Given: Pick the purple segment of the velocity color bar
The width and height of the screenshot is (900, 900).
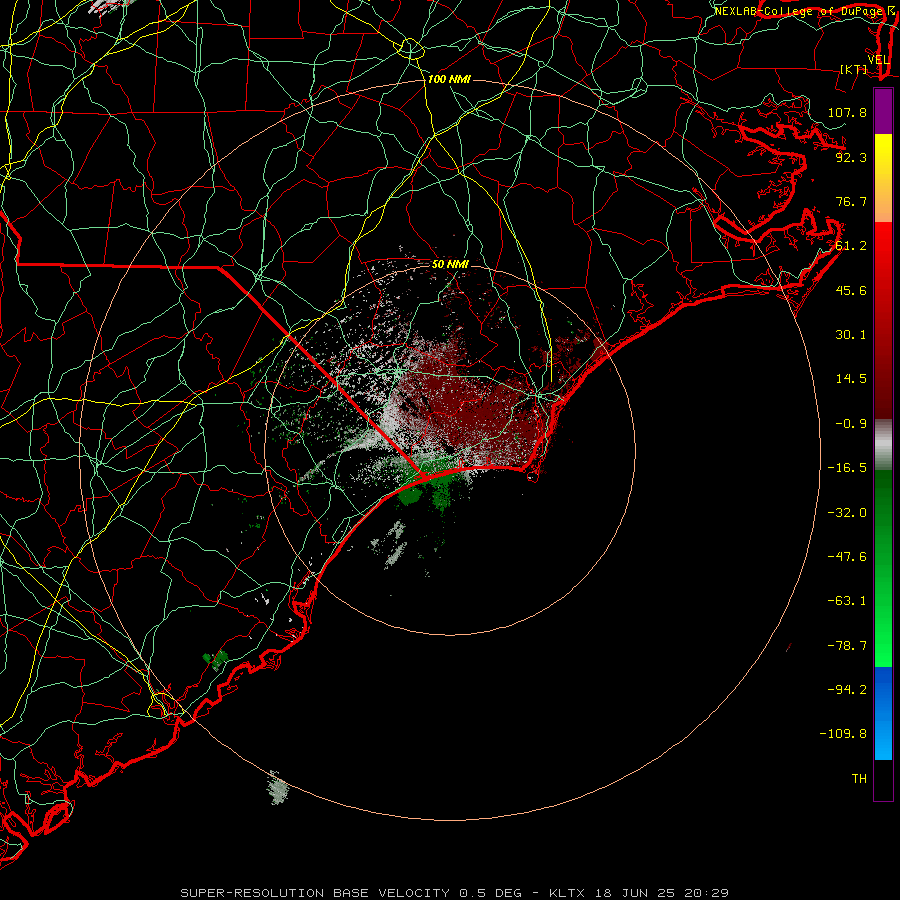Looking at the screenshot, I should 883,111.
